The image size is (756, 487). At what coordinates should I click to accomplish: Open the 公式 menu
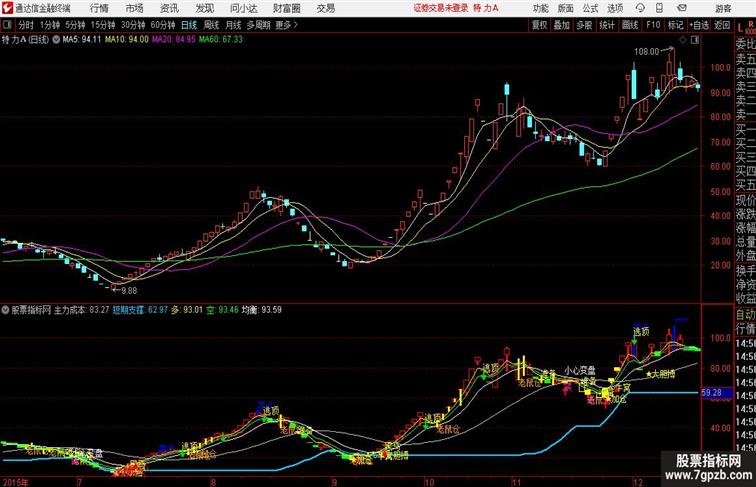(590, 8)
